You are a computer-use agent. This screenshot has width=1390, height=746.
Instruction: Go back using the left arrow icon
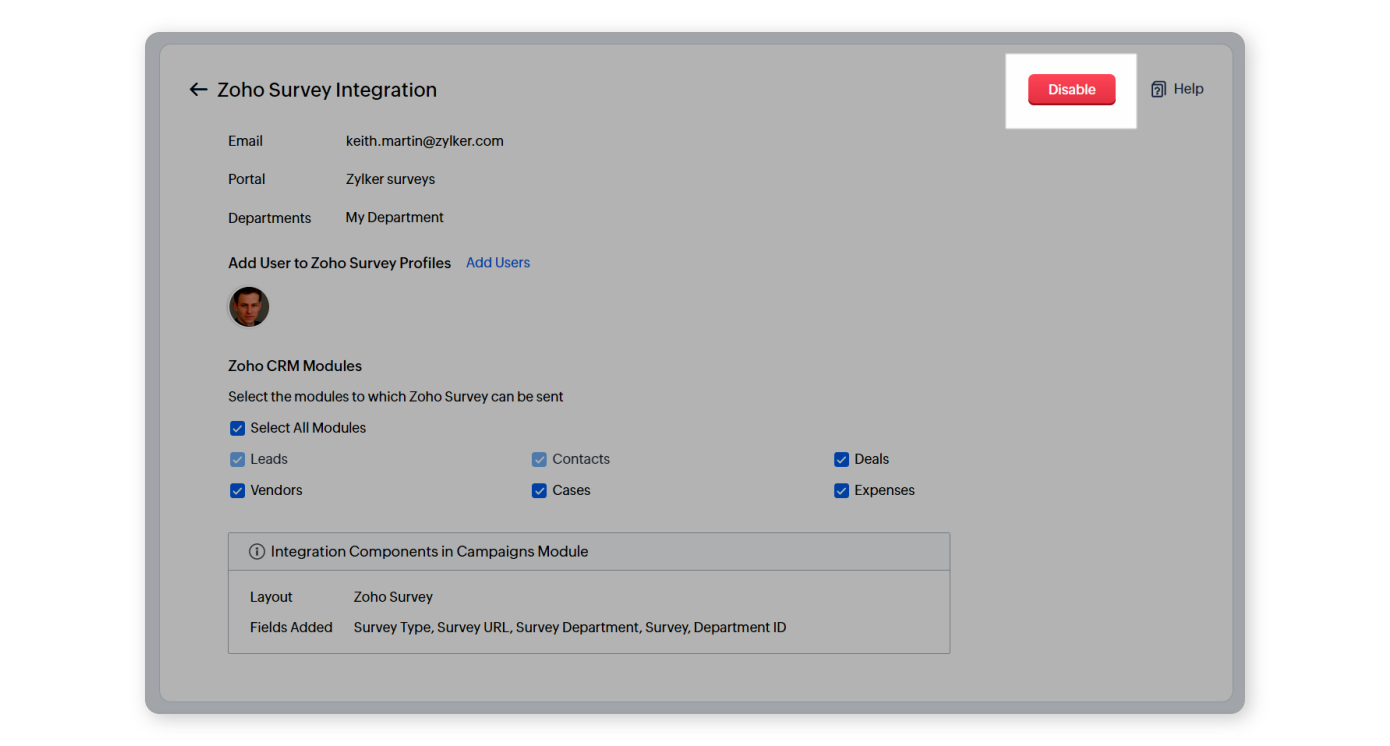[x=198, y=90]
